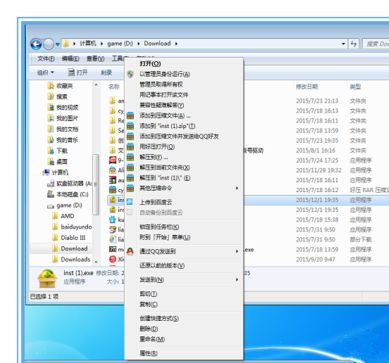Choose 兼容性疑难解答(Y) in the context menu
This screenshot has width=389, height=363.
pos(184,105)
